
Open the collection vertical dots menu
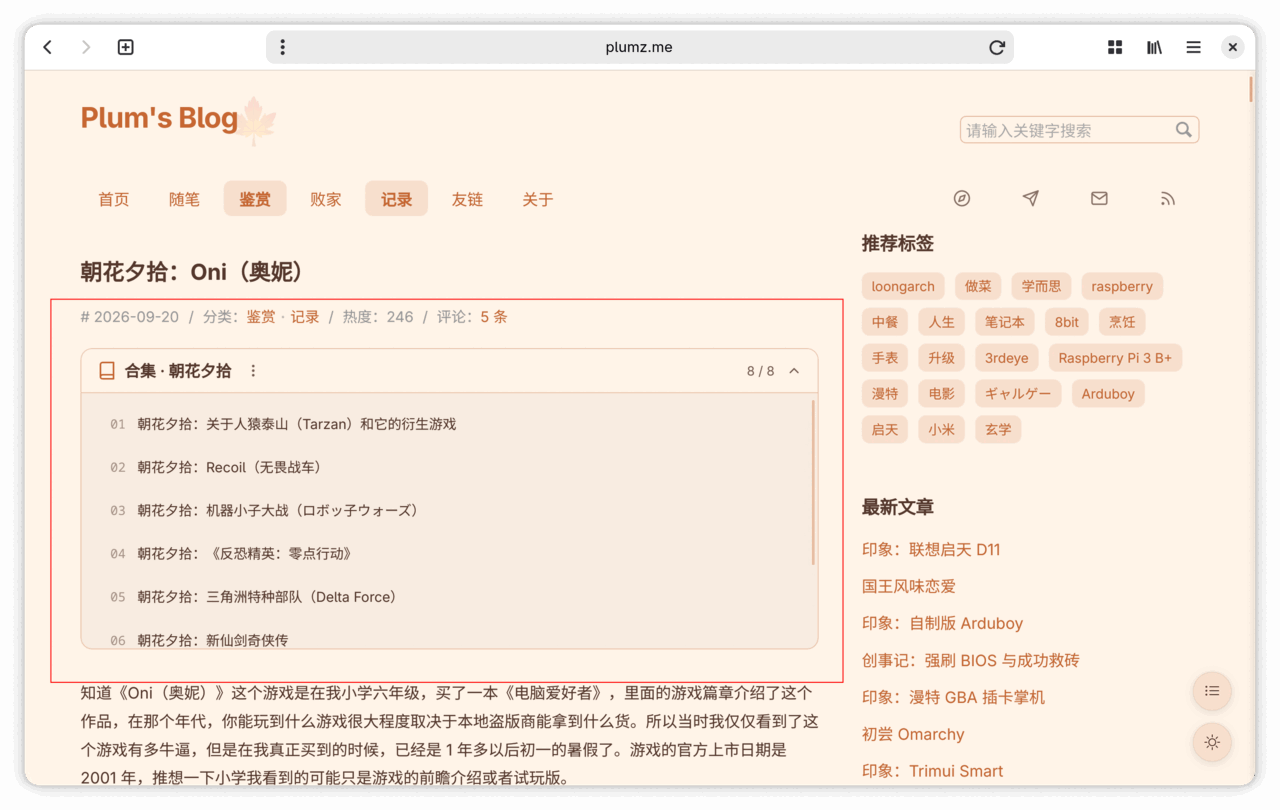[253, 371]
